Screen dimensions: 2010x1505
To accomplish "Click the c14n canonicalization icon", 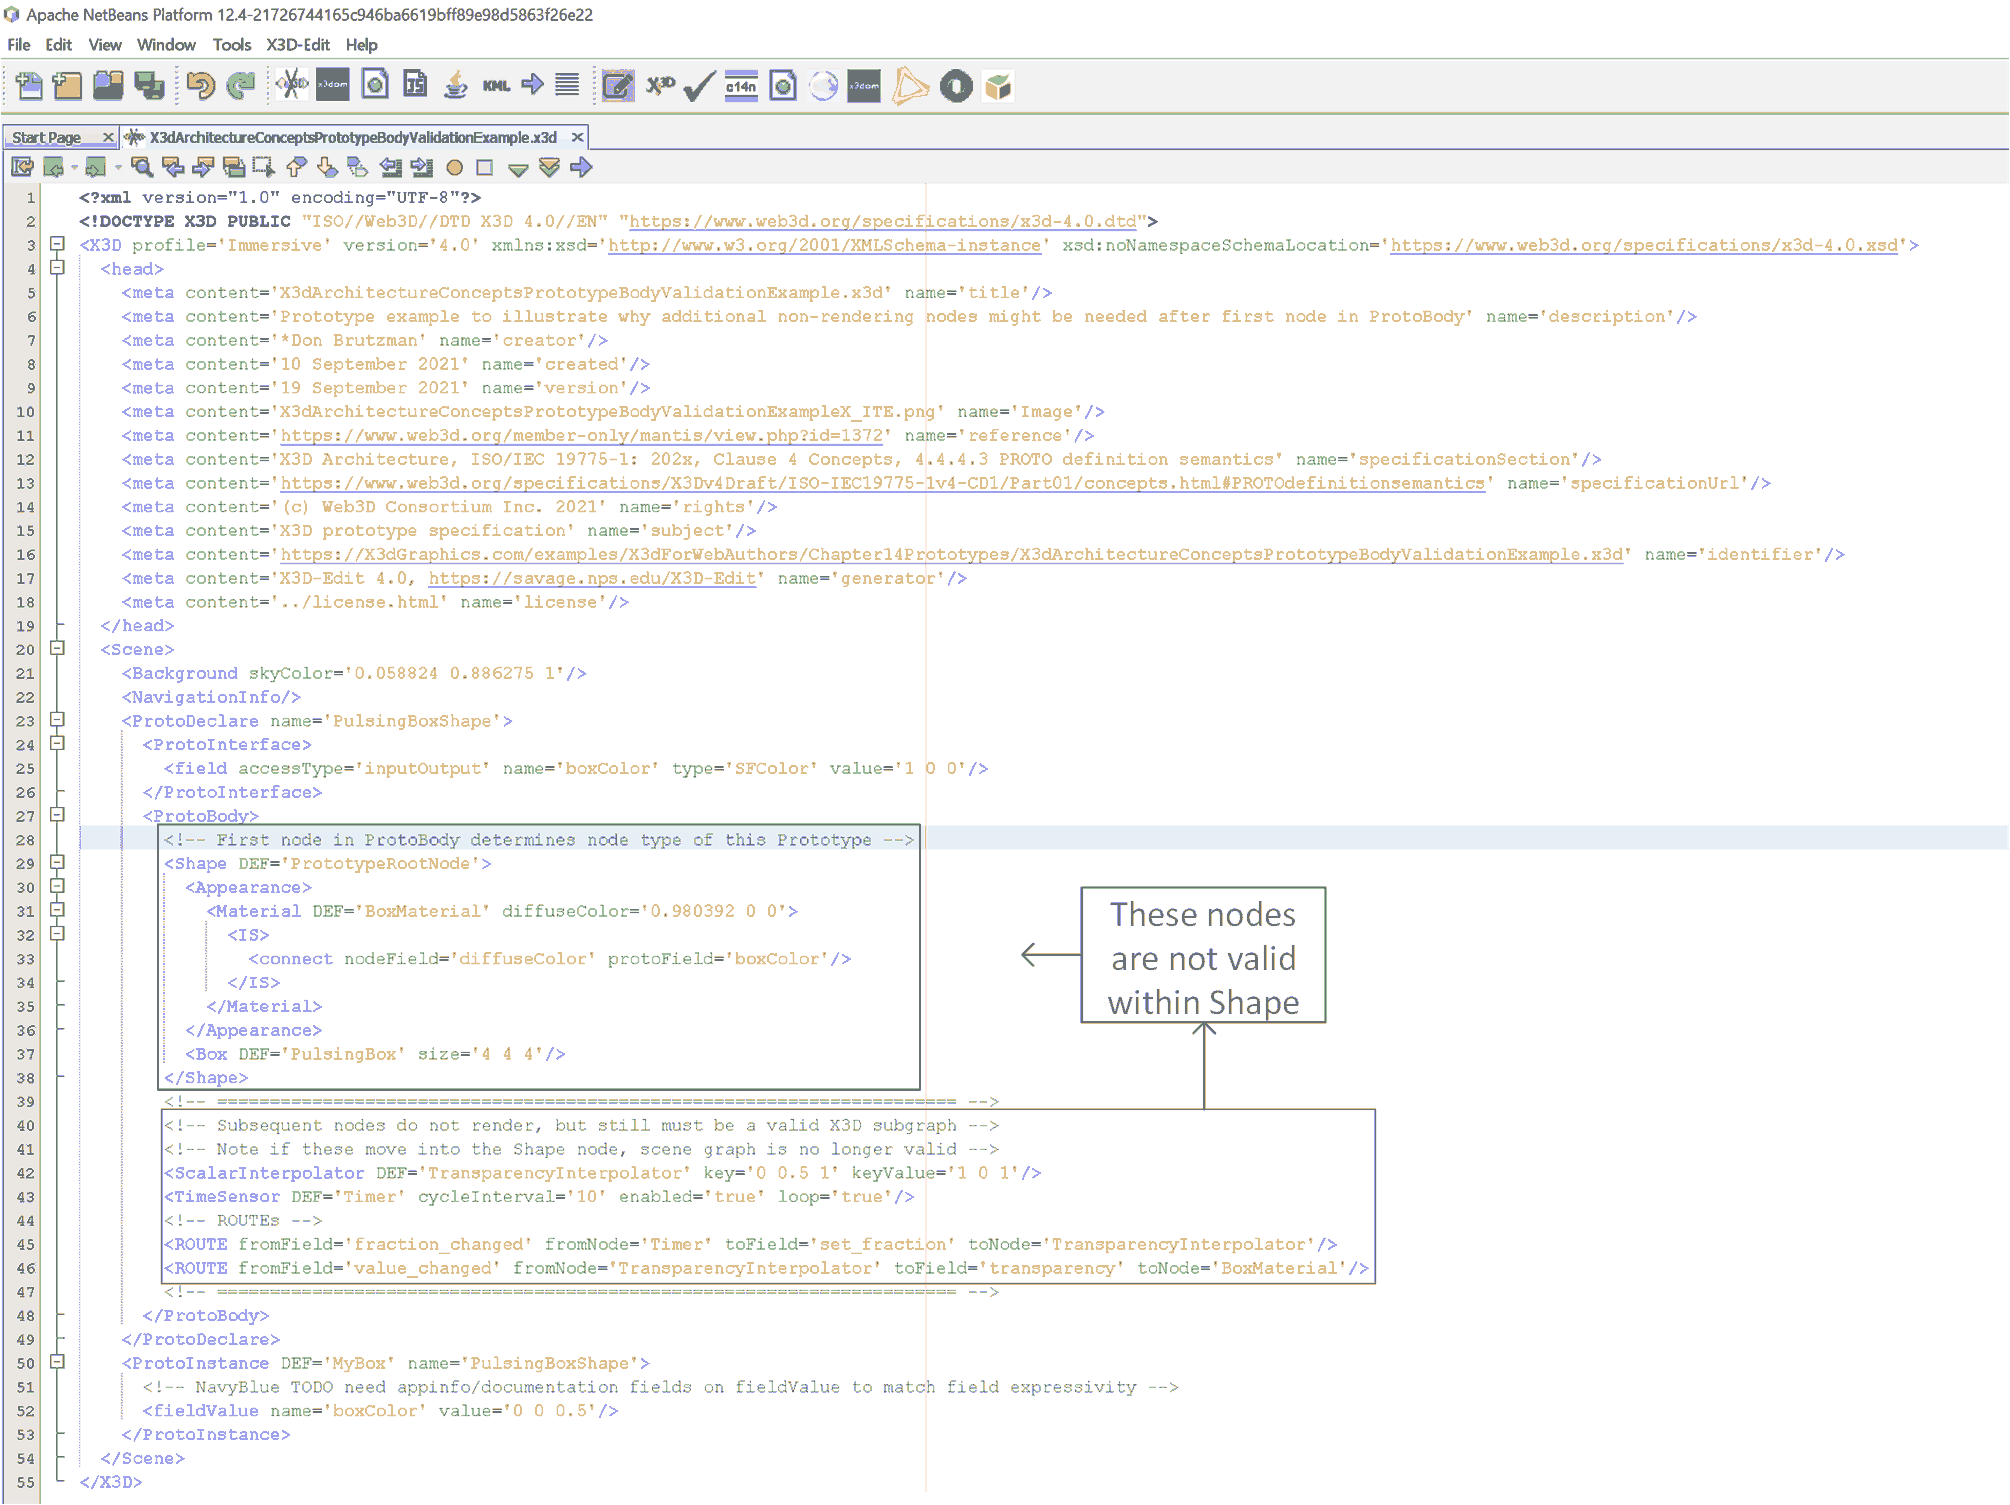I will coord(741,87).
